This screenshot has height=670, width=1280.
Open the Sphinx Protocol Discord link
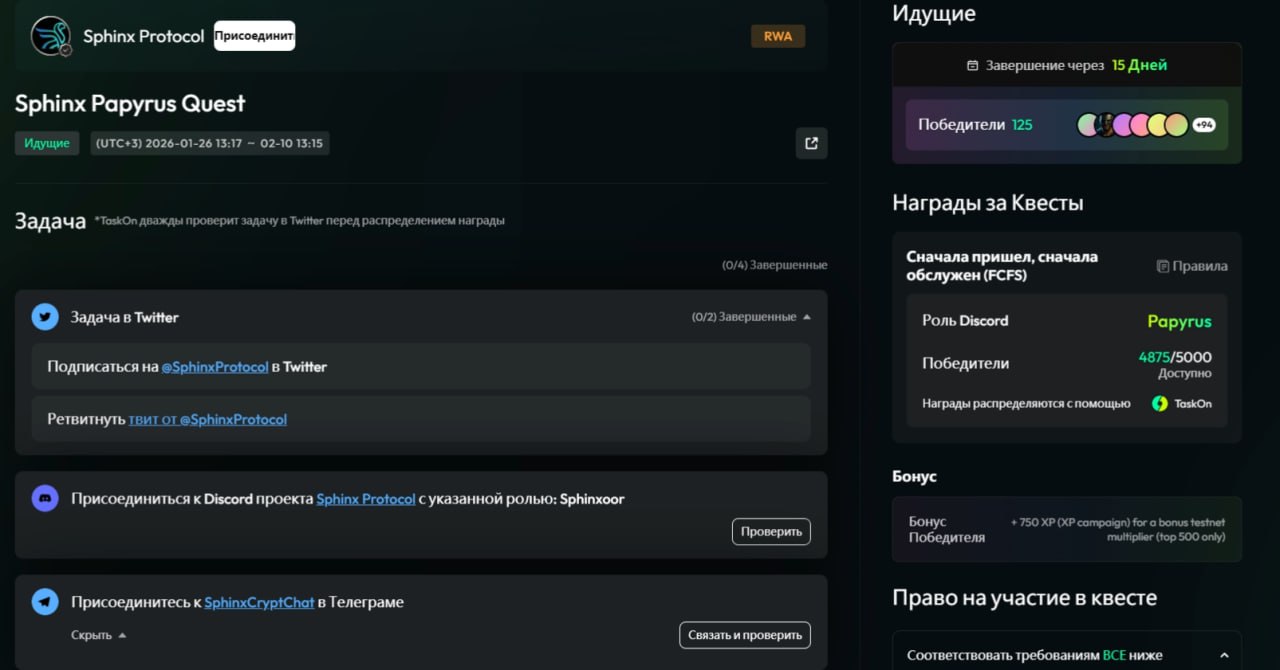pos(366,498)
